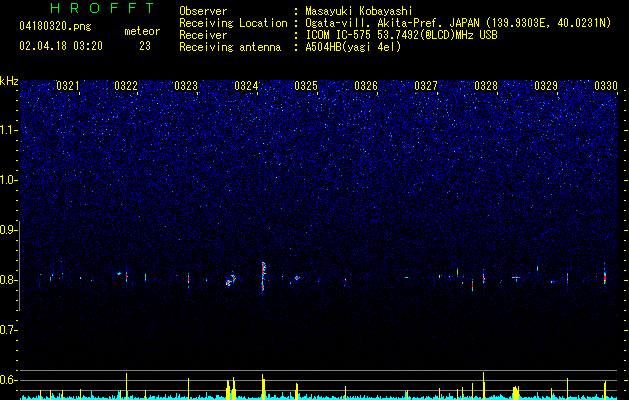Screen dimensions: 629x400
Task: Click the meteor echo at 0330
Action: (605, 277)
